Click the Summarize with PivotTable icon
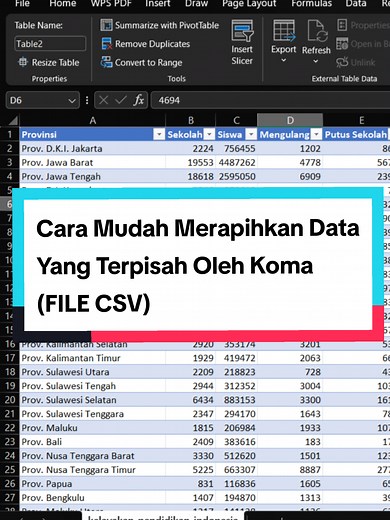This screenshot has width=390, height=520. pos(106,25)
